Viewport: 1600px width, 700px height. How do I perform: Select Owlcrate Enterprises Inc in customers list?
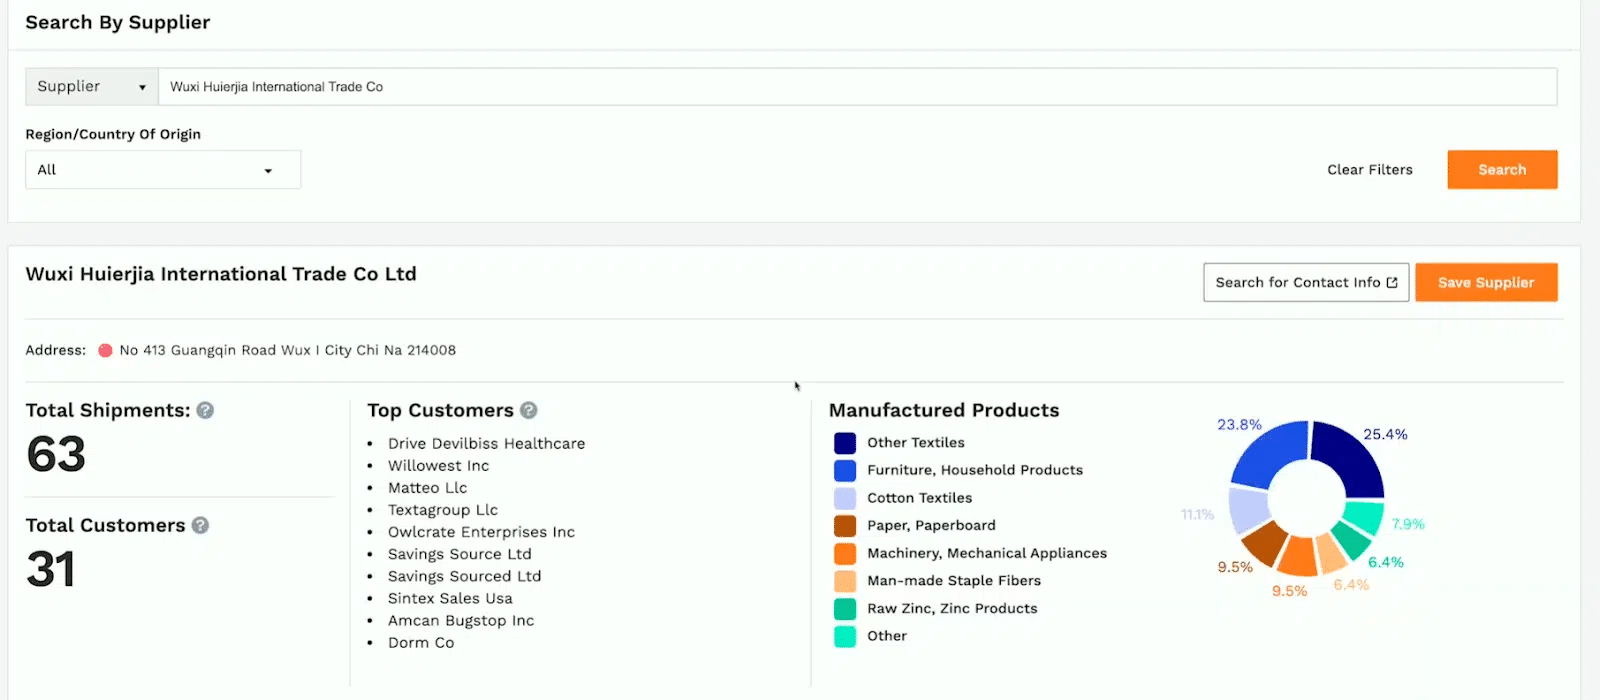click(481, 532)
